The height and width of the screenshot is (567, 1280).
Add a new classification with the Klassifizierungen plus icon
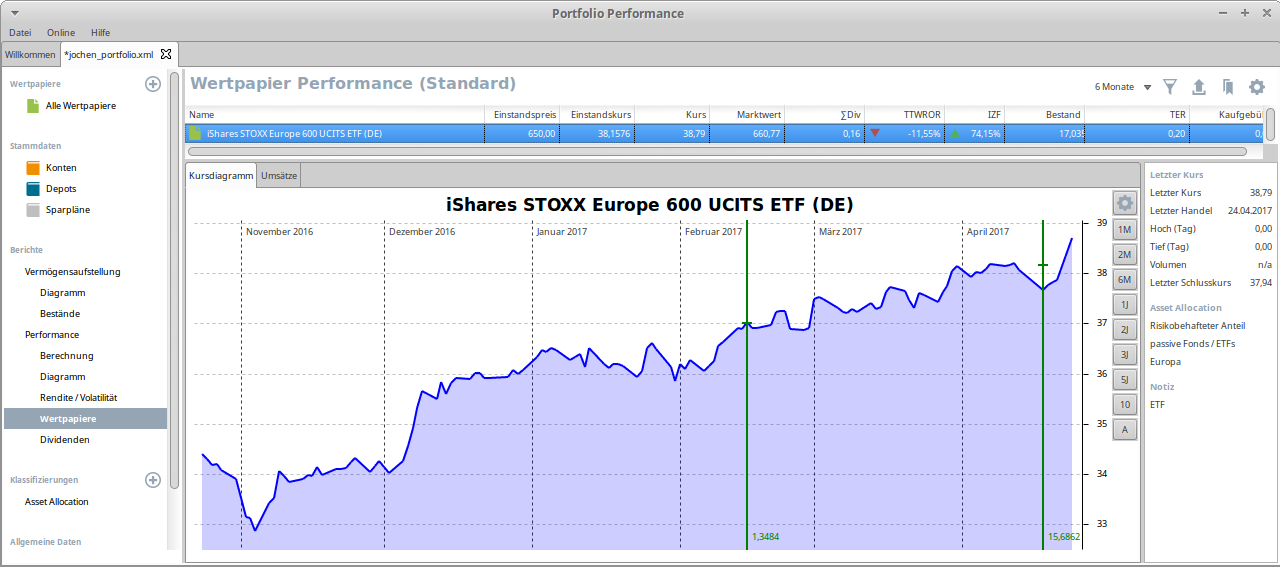point(153,480)
